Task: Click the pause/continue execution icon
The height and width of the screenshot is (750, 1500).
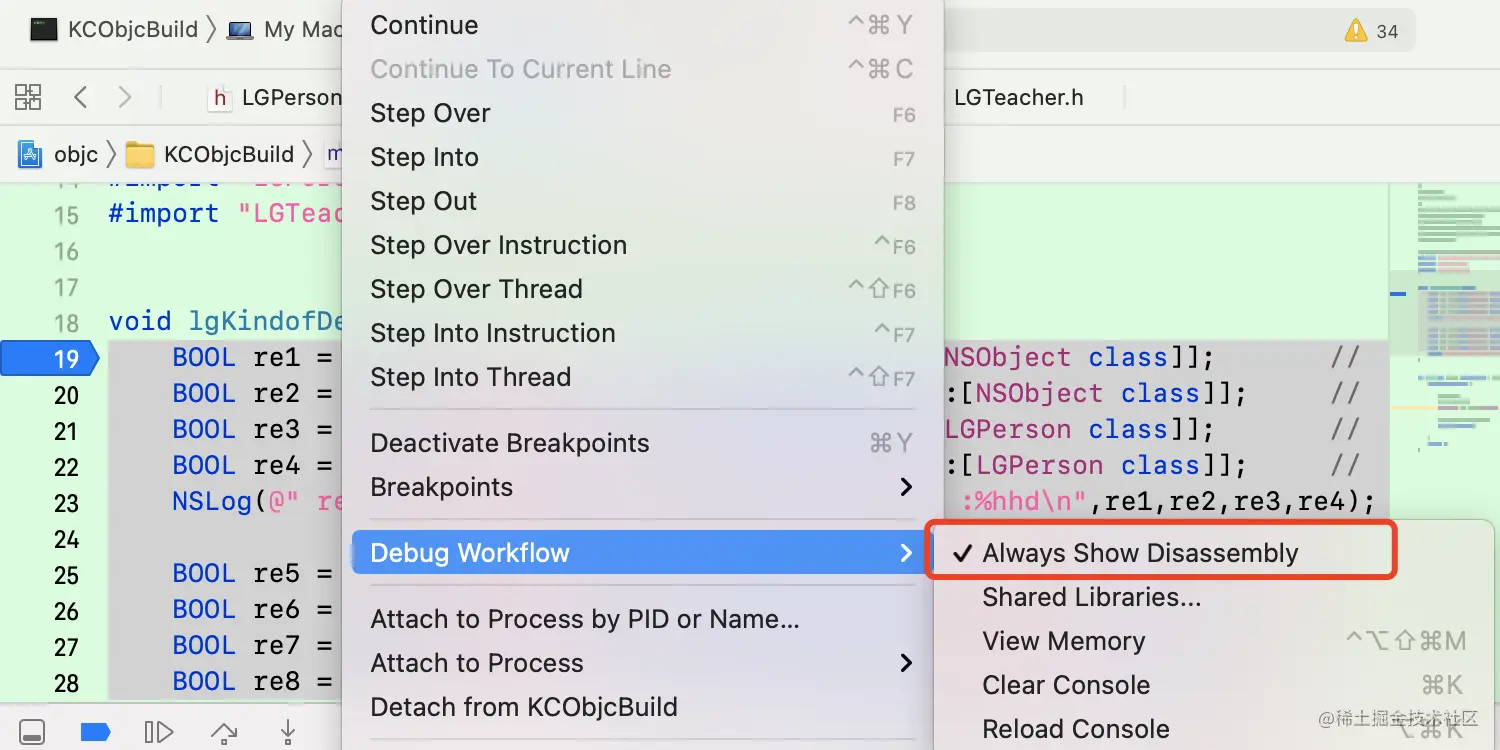Action: click(159, 732)
